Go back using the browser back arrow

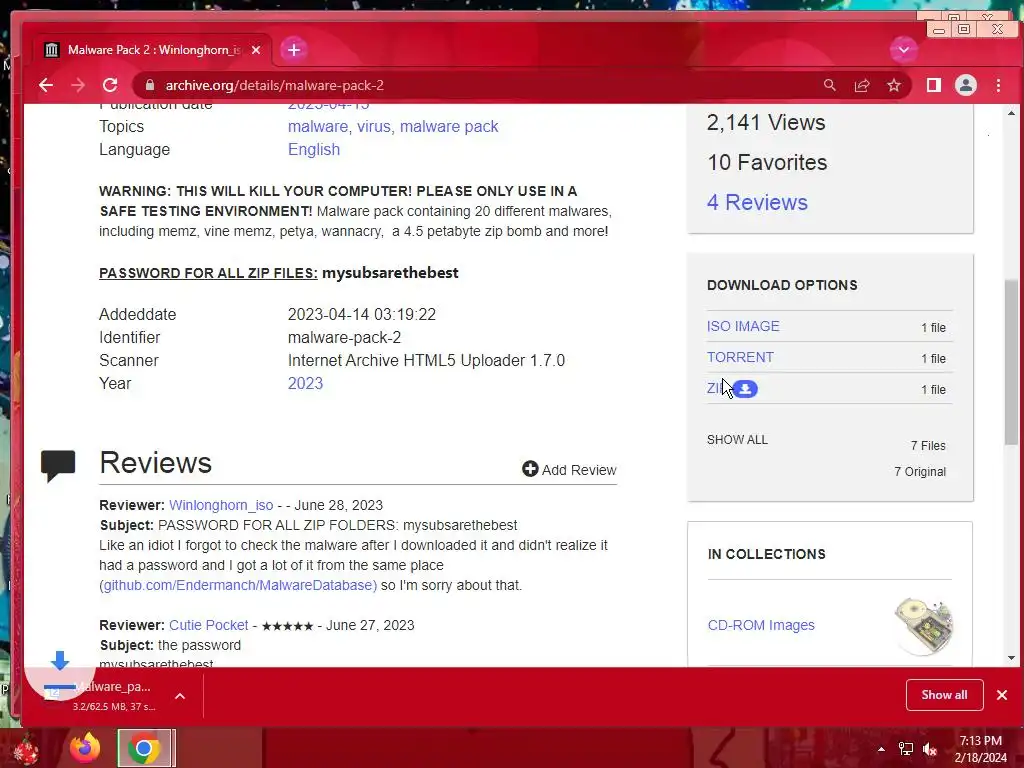coord(46,86)
